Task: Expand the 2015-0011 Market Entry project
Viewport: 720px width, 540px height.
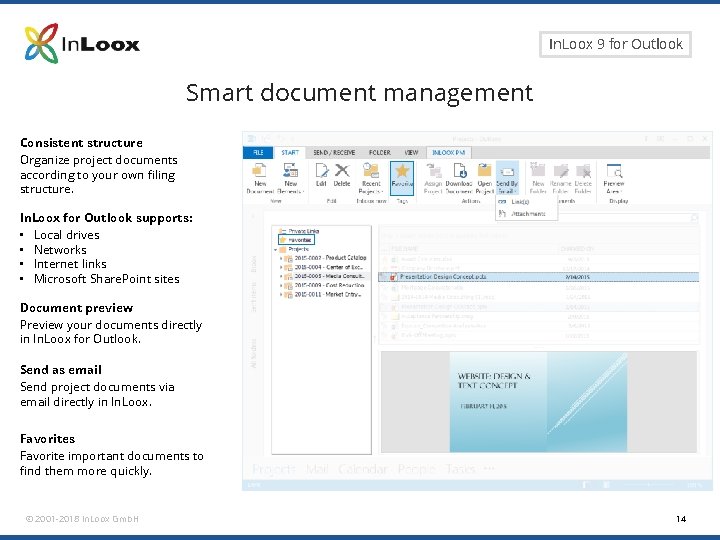Action: (281, 295)
